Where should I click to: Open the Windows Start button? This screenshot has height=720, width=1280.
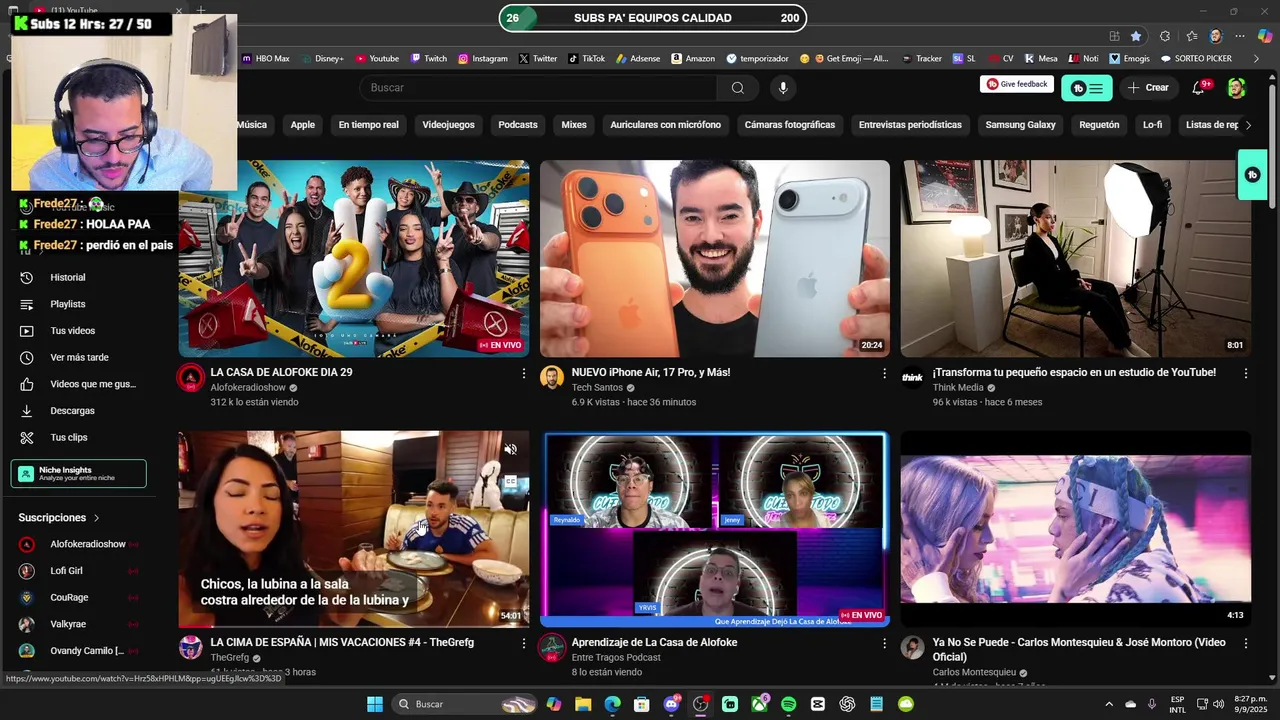click(374, 704)
